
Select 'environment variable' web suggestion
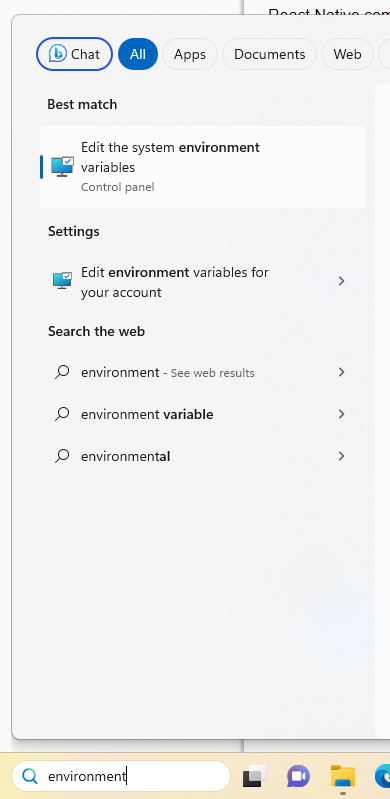202,414
